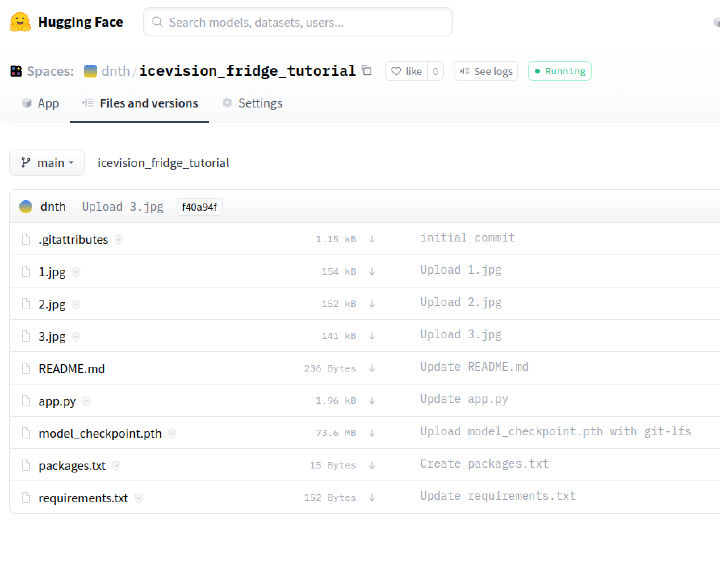This screenshot has height=571, width=720.
Task: Like this Space with the heart button
Action: point(406,71)
